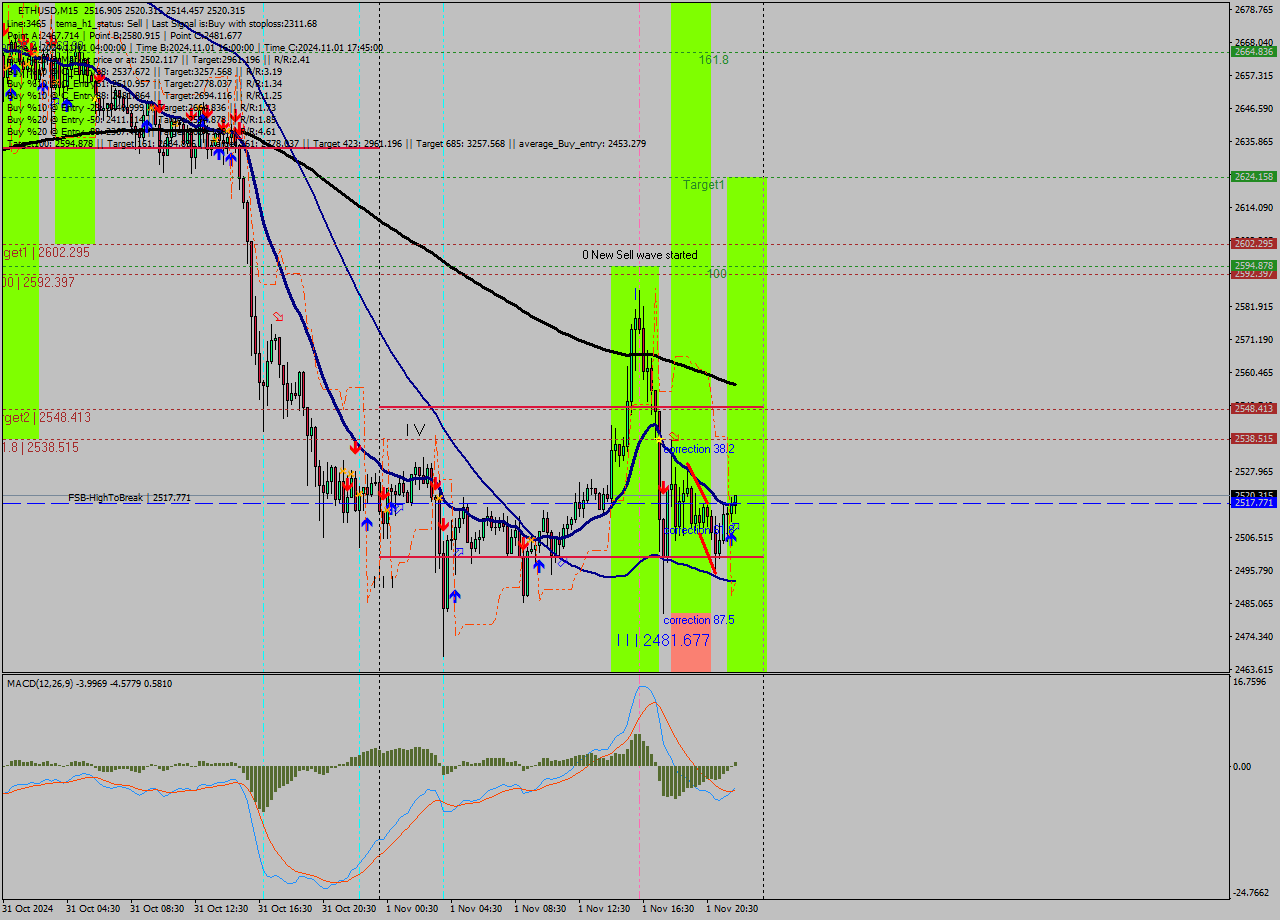
Task: Click the blue 2517.771 price tag
Action: 1252,503
